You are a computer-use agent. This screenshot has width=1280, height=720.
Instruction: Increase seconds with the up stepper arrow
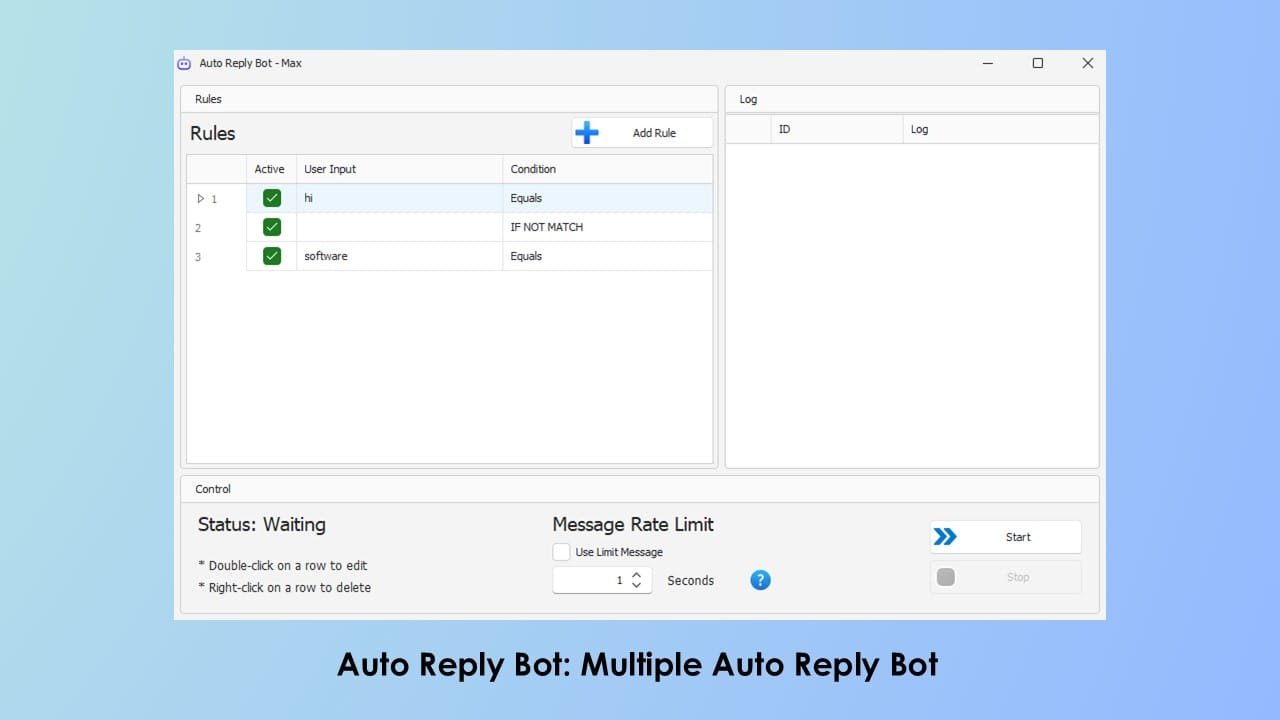coord(637,575)
